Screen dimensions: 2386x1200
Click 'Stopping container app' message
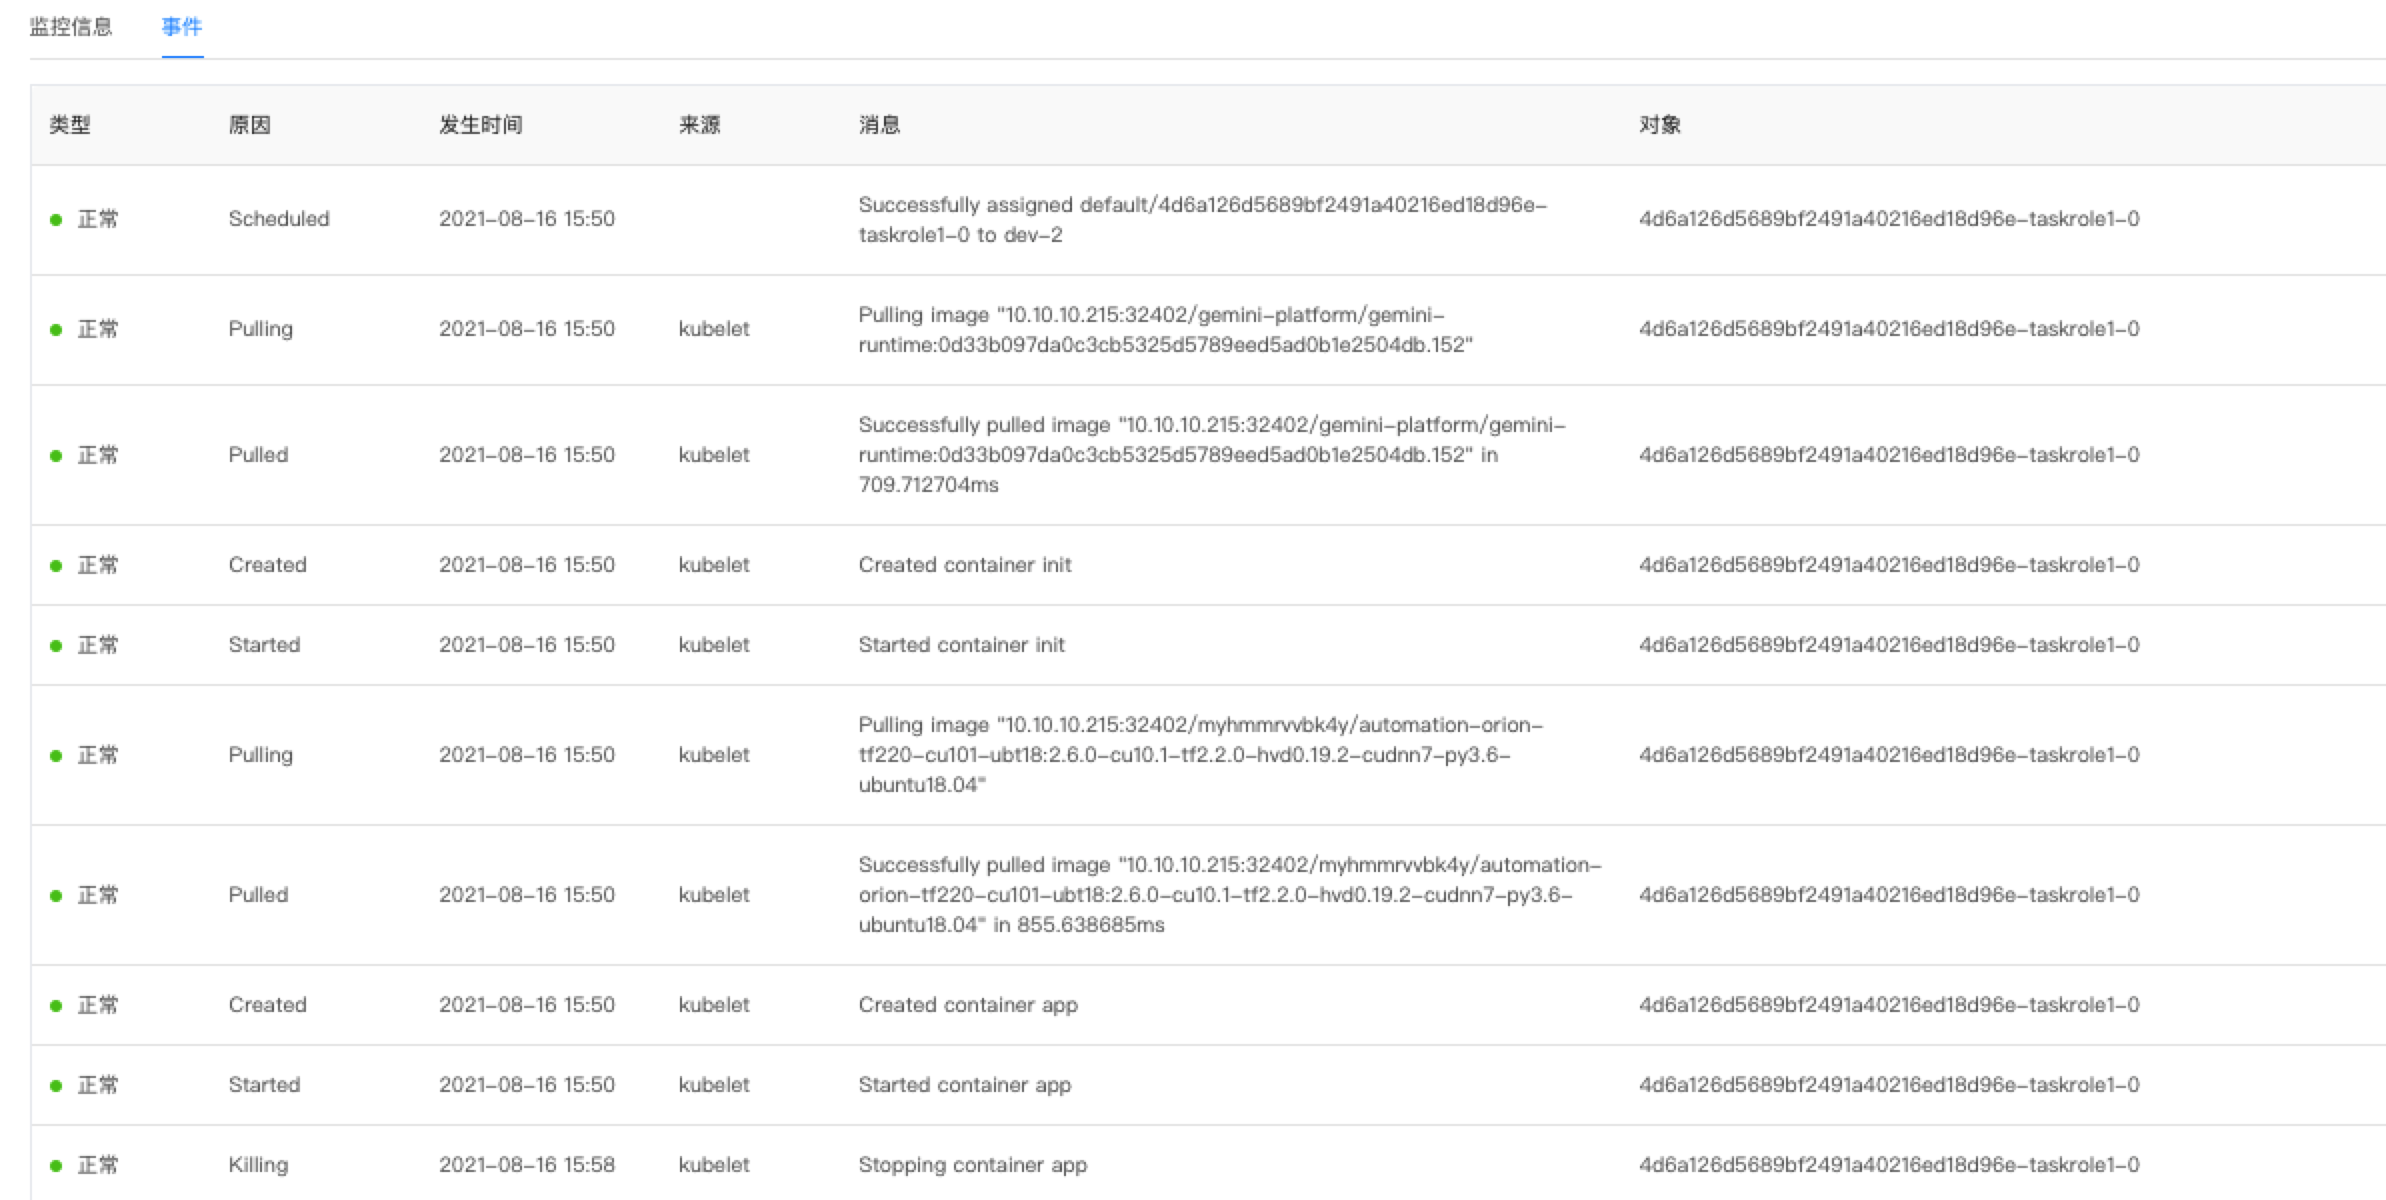(973, 1165)
